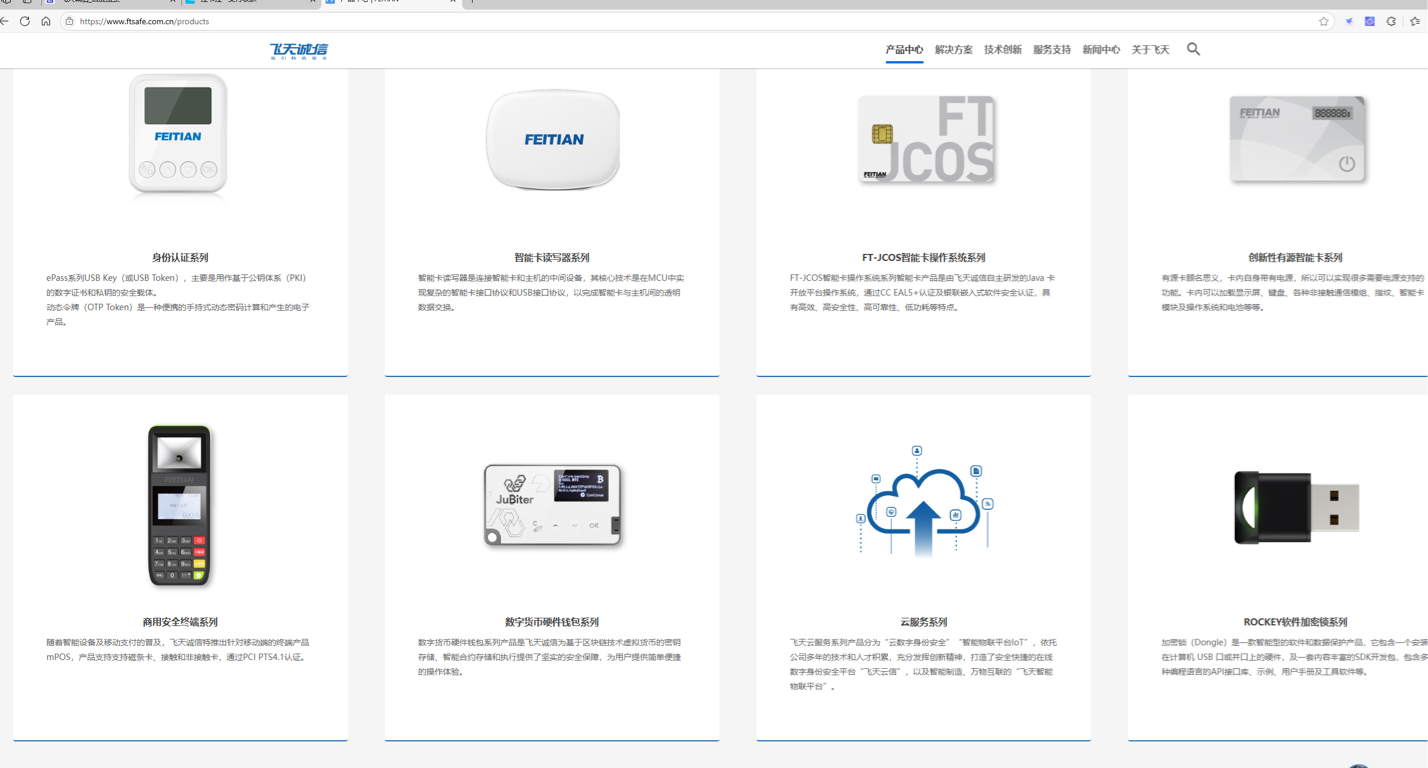Click the FT-JCOS智能卡操作系统 description paragraph
Image resolution: width=1428 pixels, height=768 pixels.
pyautogui.click(x=922, y=292)
